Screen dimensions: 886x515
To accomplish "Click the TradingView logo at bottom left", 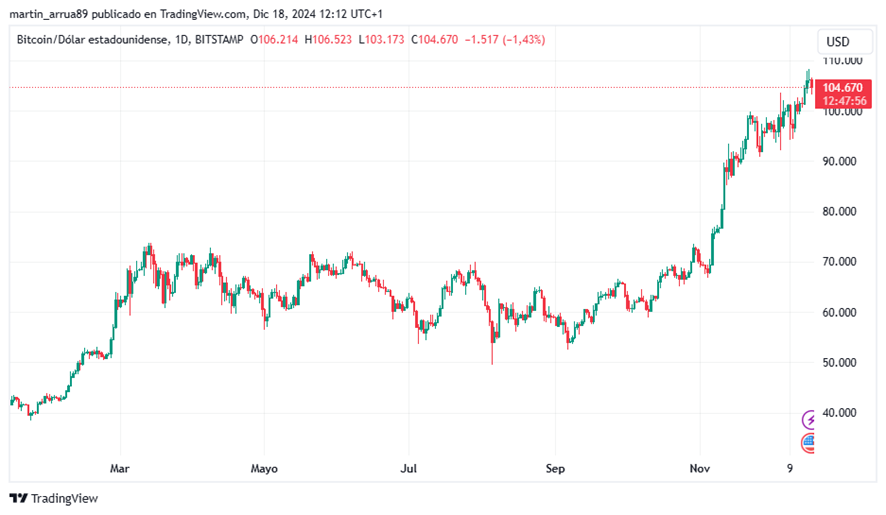I will 54,498.
